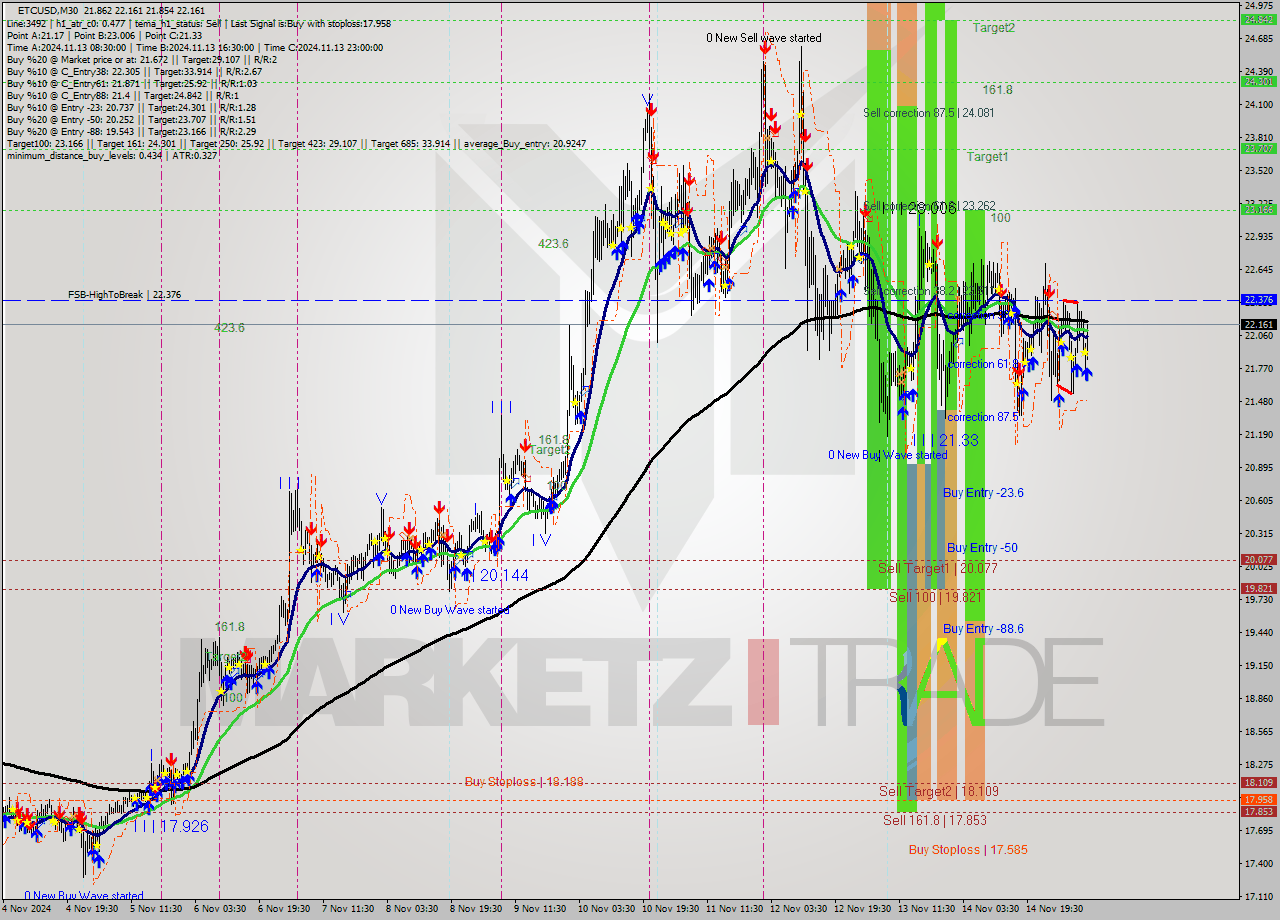Click the 22.935 price scale value
This screenshot has height=920, width=1280.
(1258, 237)
